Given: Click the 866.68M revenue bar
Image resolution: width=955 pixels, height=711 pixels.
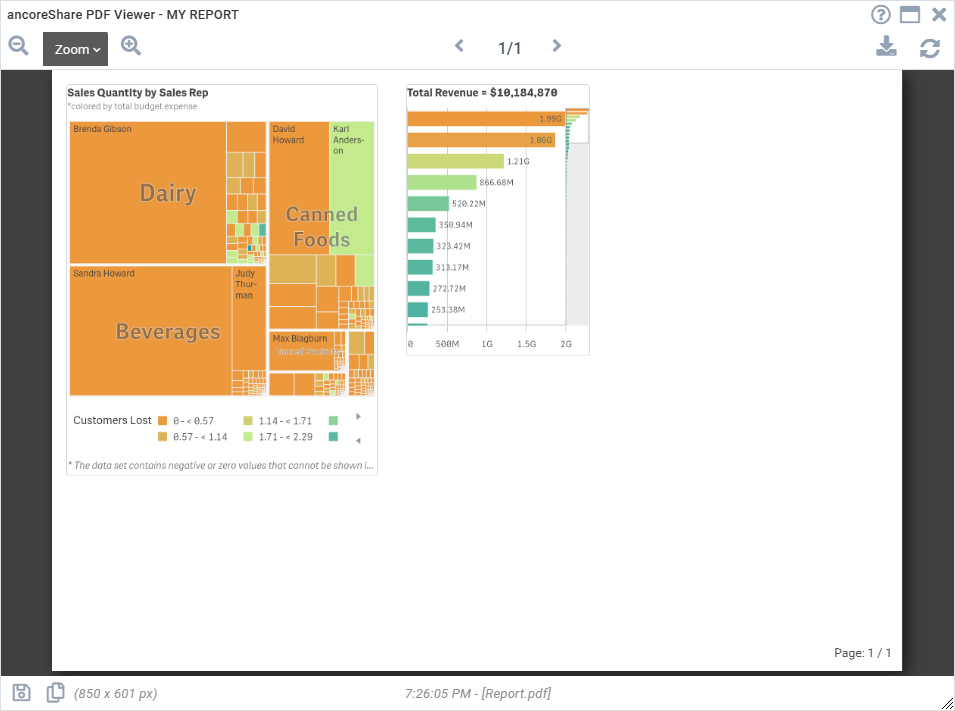Looking at the screenshot, I should pos(442,182).
